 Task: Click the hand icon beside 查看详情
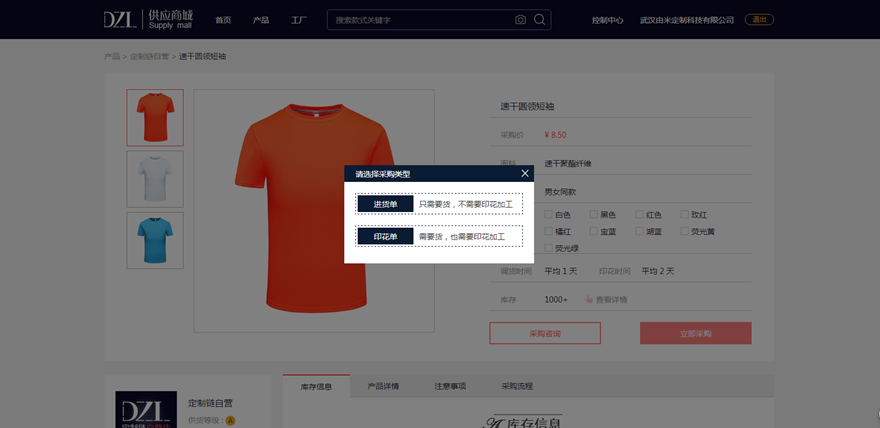(589, 299)
